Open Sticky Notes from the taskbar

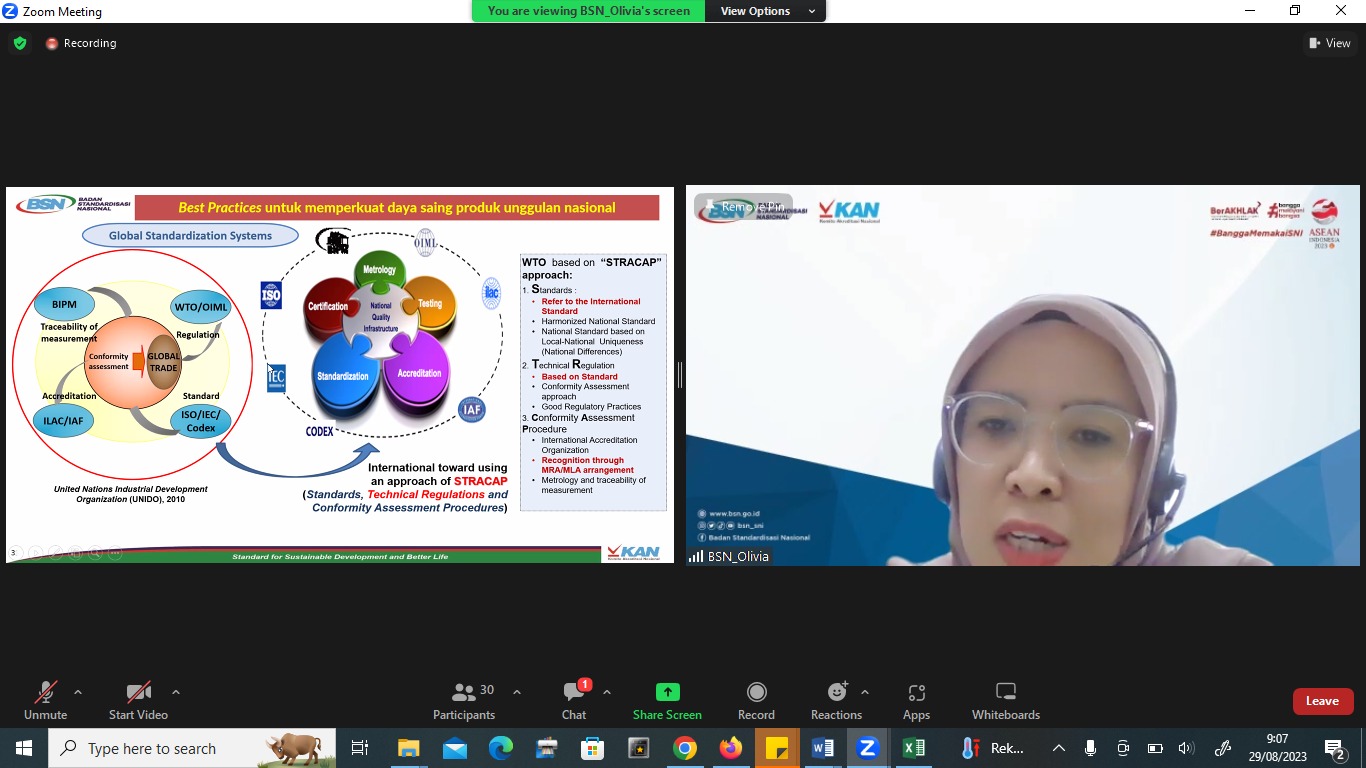coord(777,748)
